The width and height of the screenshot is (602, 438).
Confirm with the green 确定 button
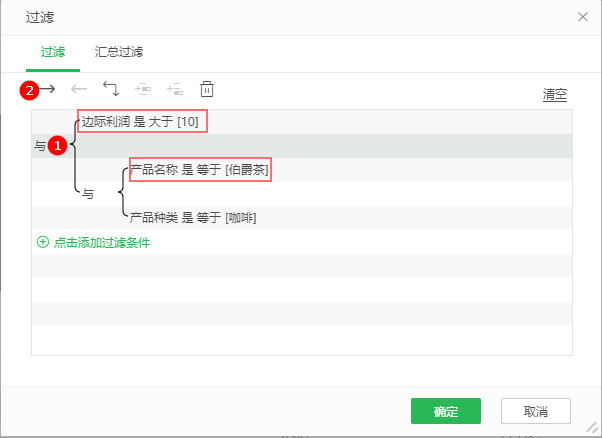[x=446, y=411]
